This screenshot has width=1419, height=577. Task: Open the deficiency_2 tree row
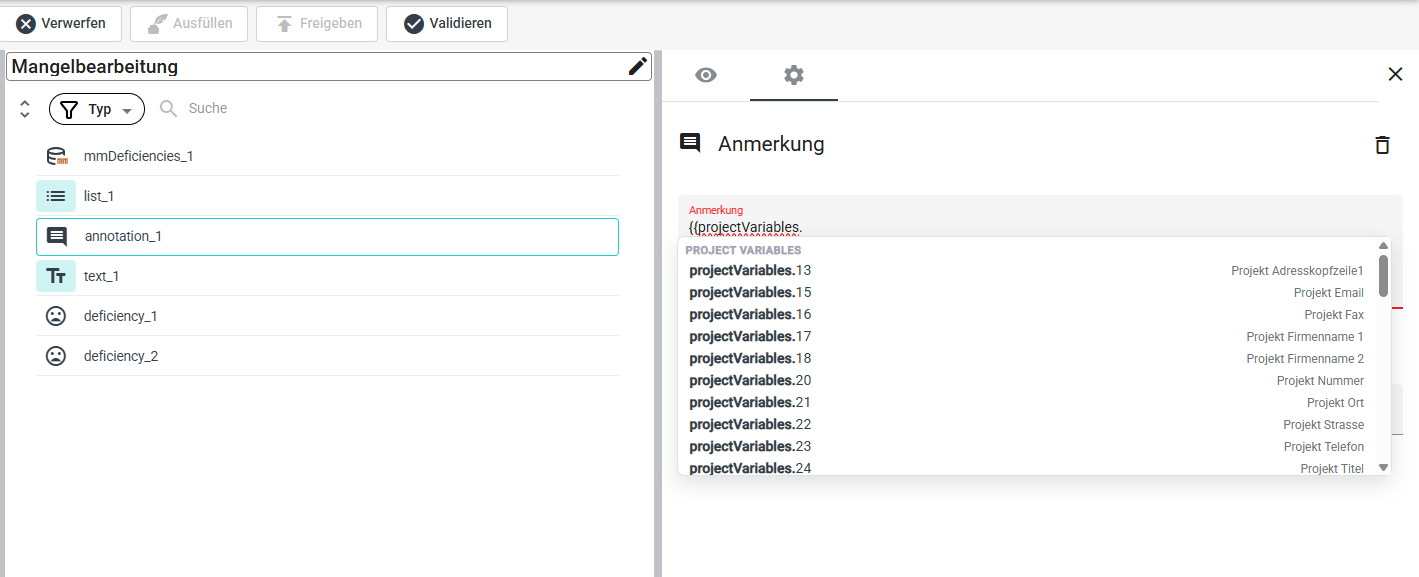coord(327,356)
